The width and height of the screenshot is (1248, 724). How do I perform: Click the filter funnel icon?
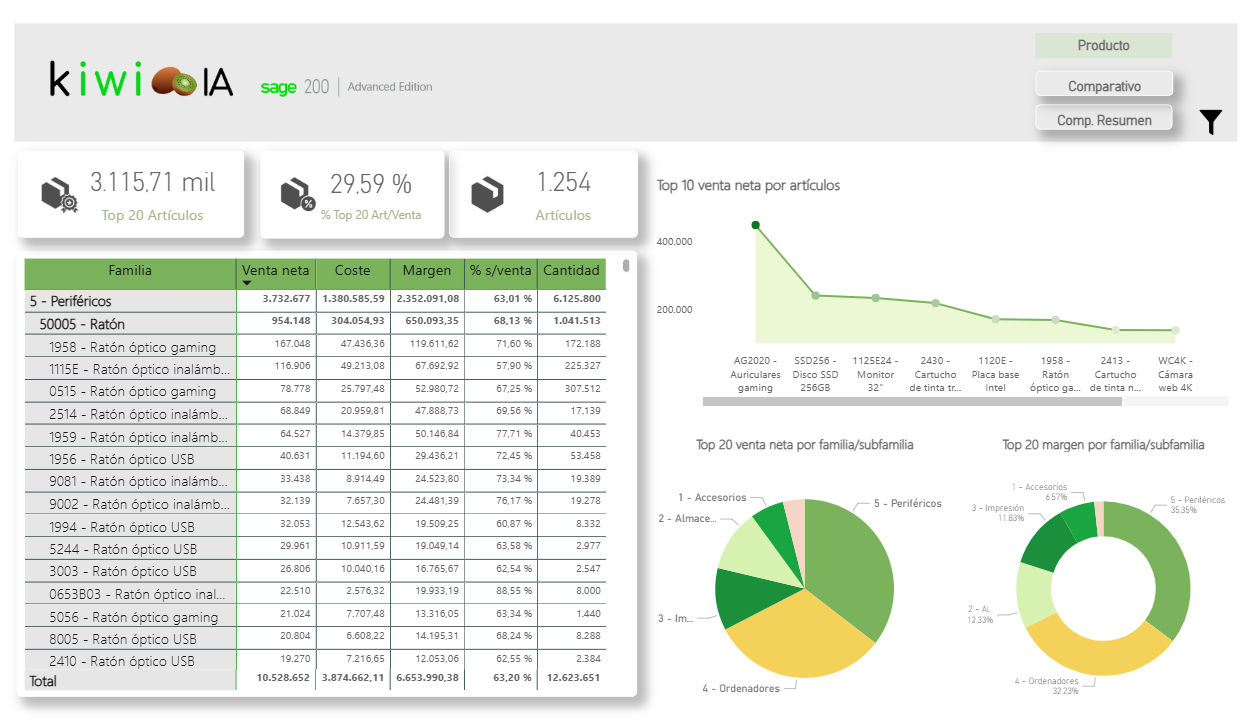[1210, 122]
